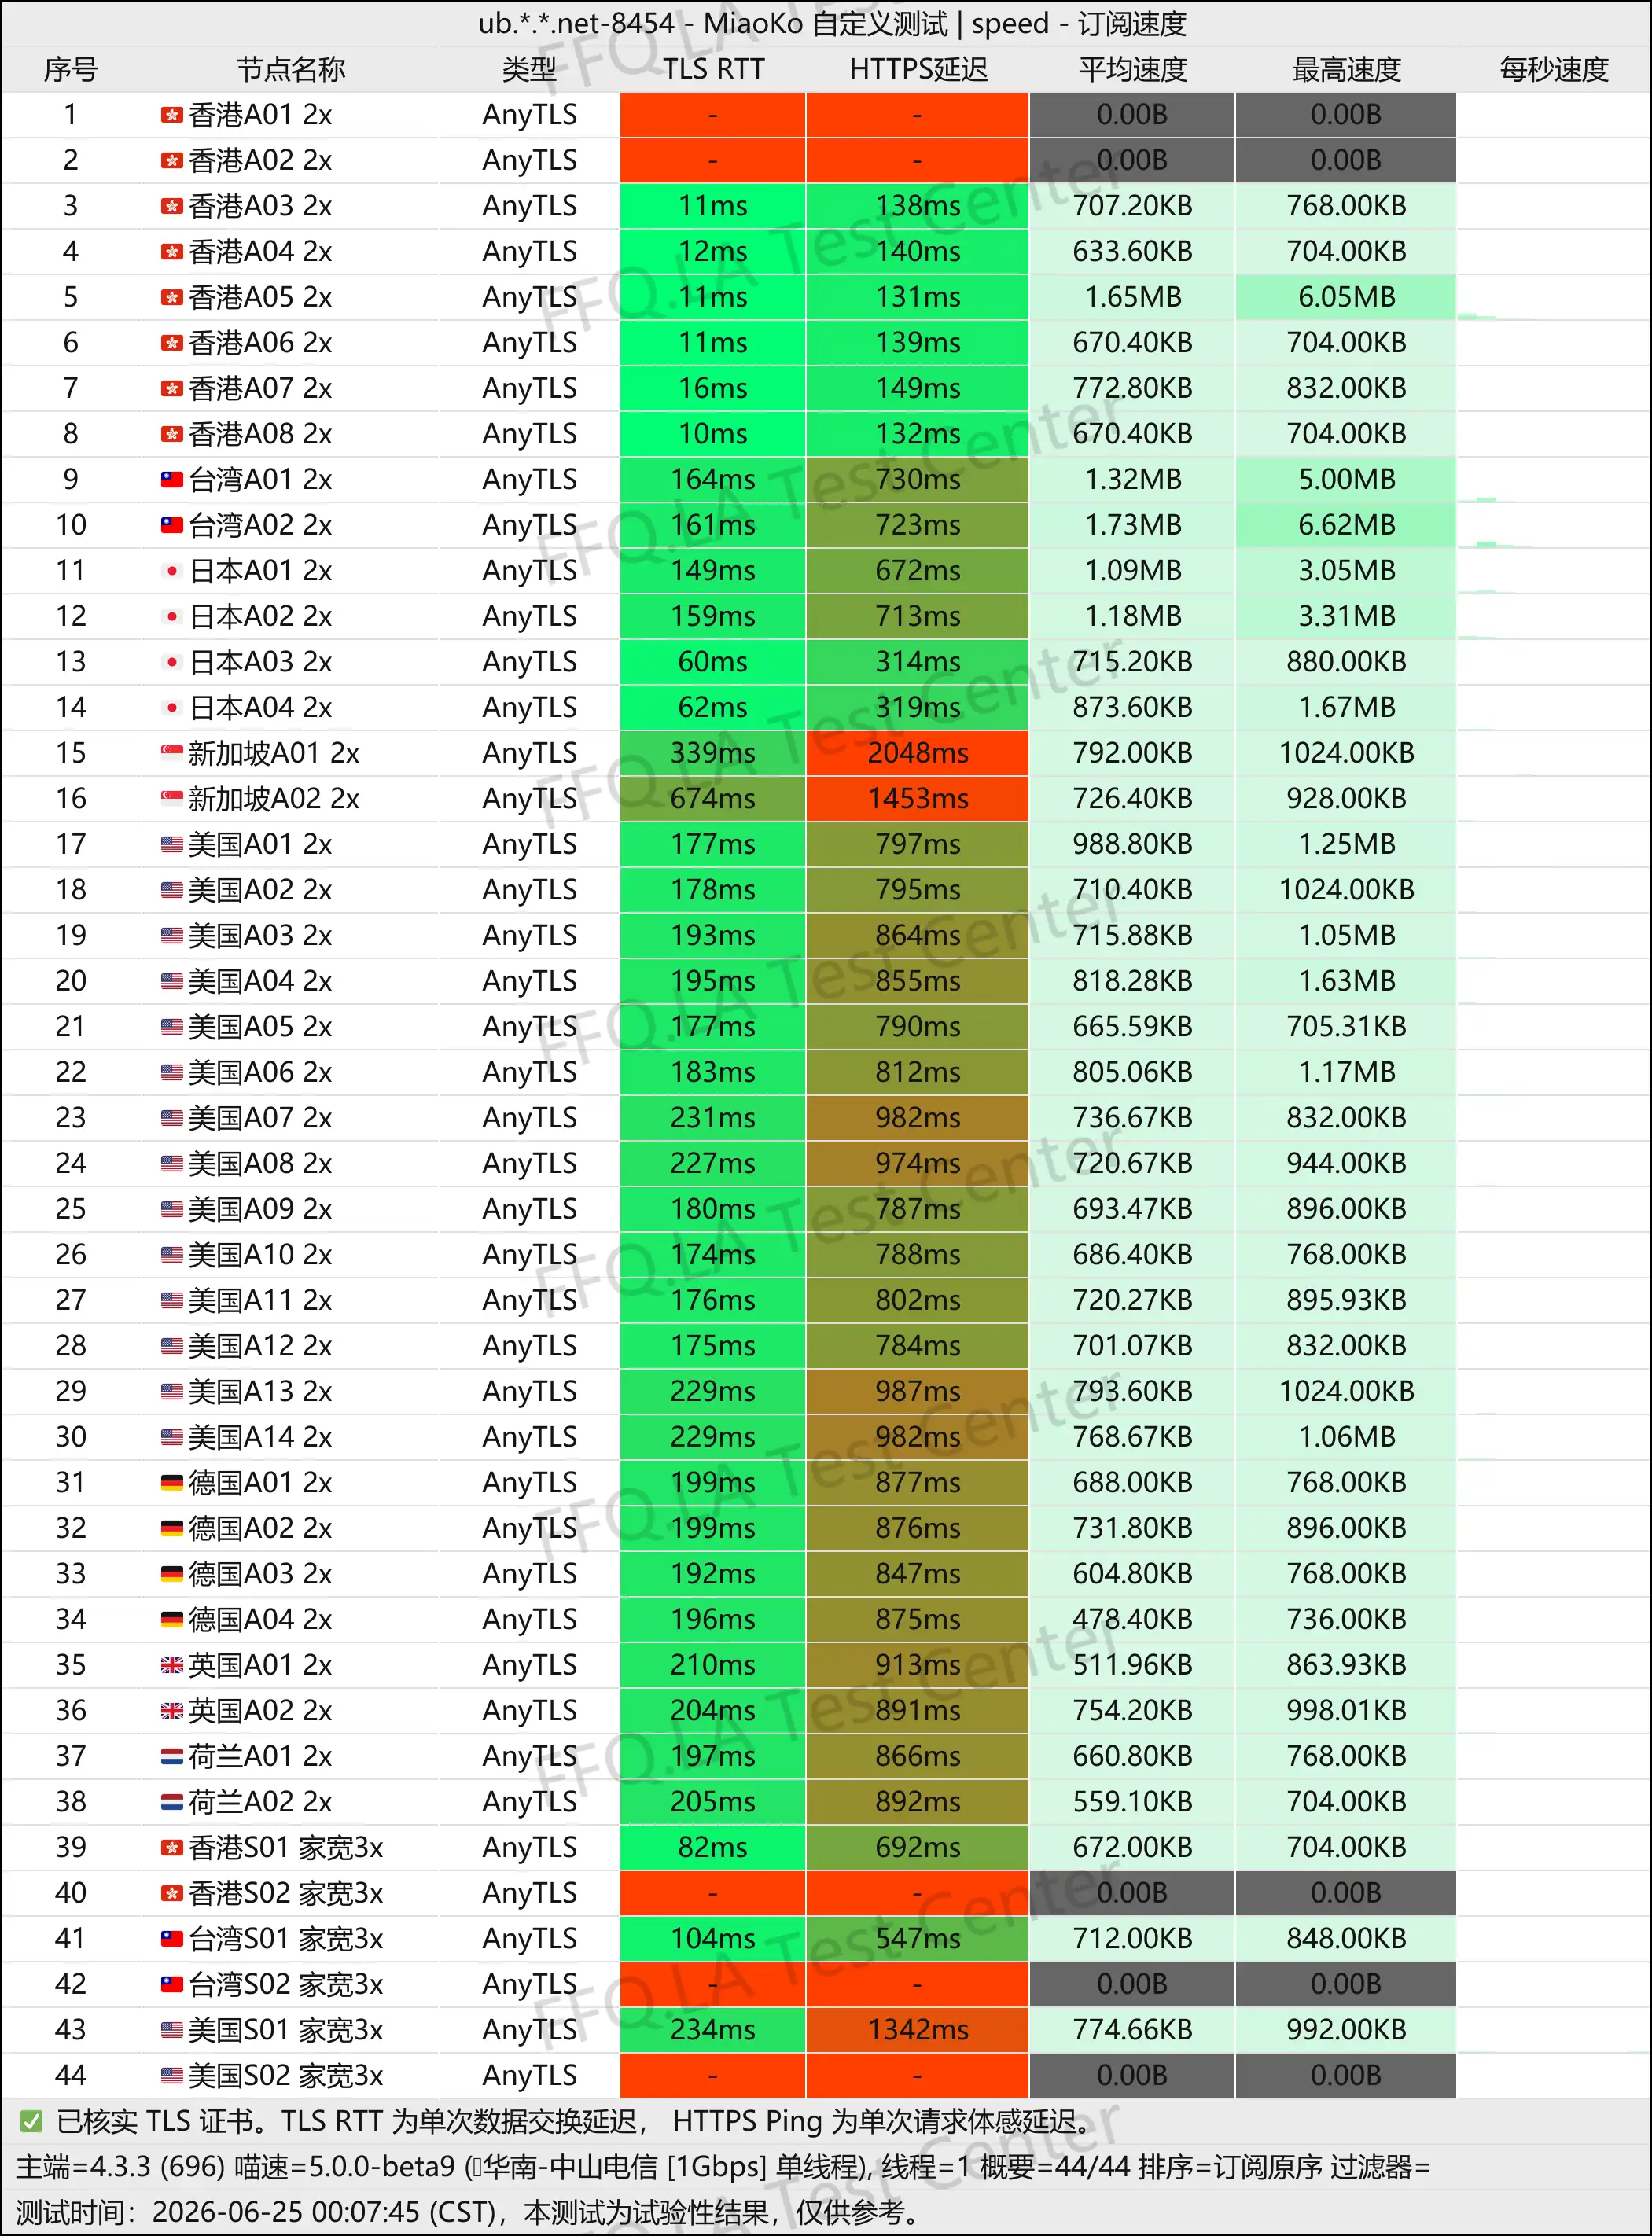Click the Japan flag beside 日本A03 2x
This screenshot has width=1652, height=2236.
[x=172, y=662]
